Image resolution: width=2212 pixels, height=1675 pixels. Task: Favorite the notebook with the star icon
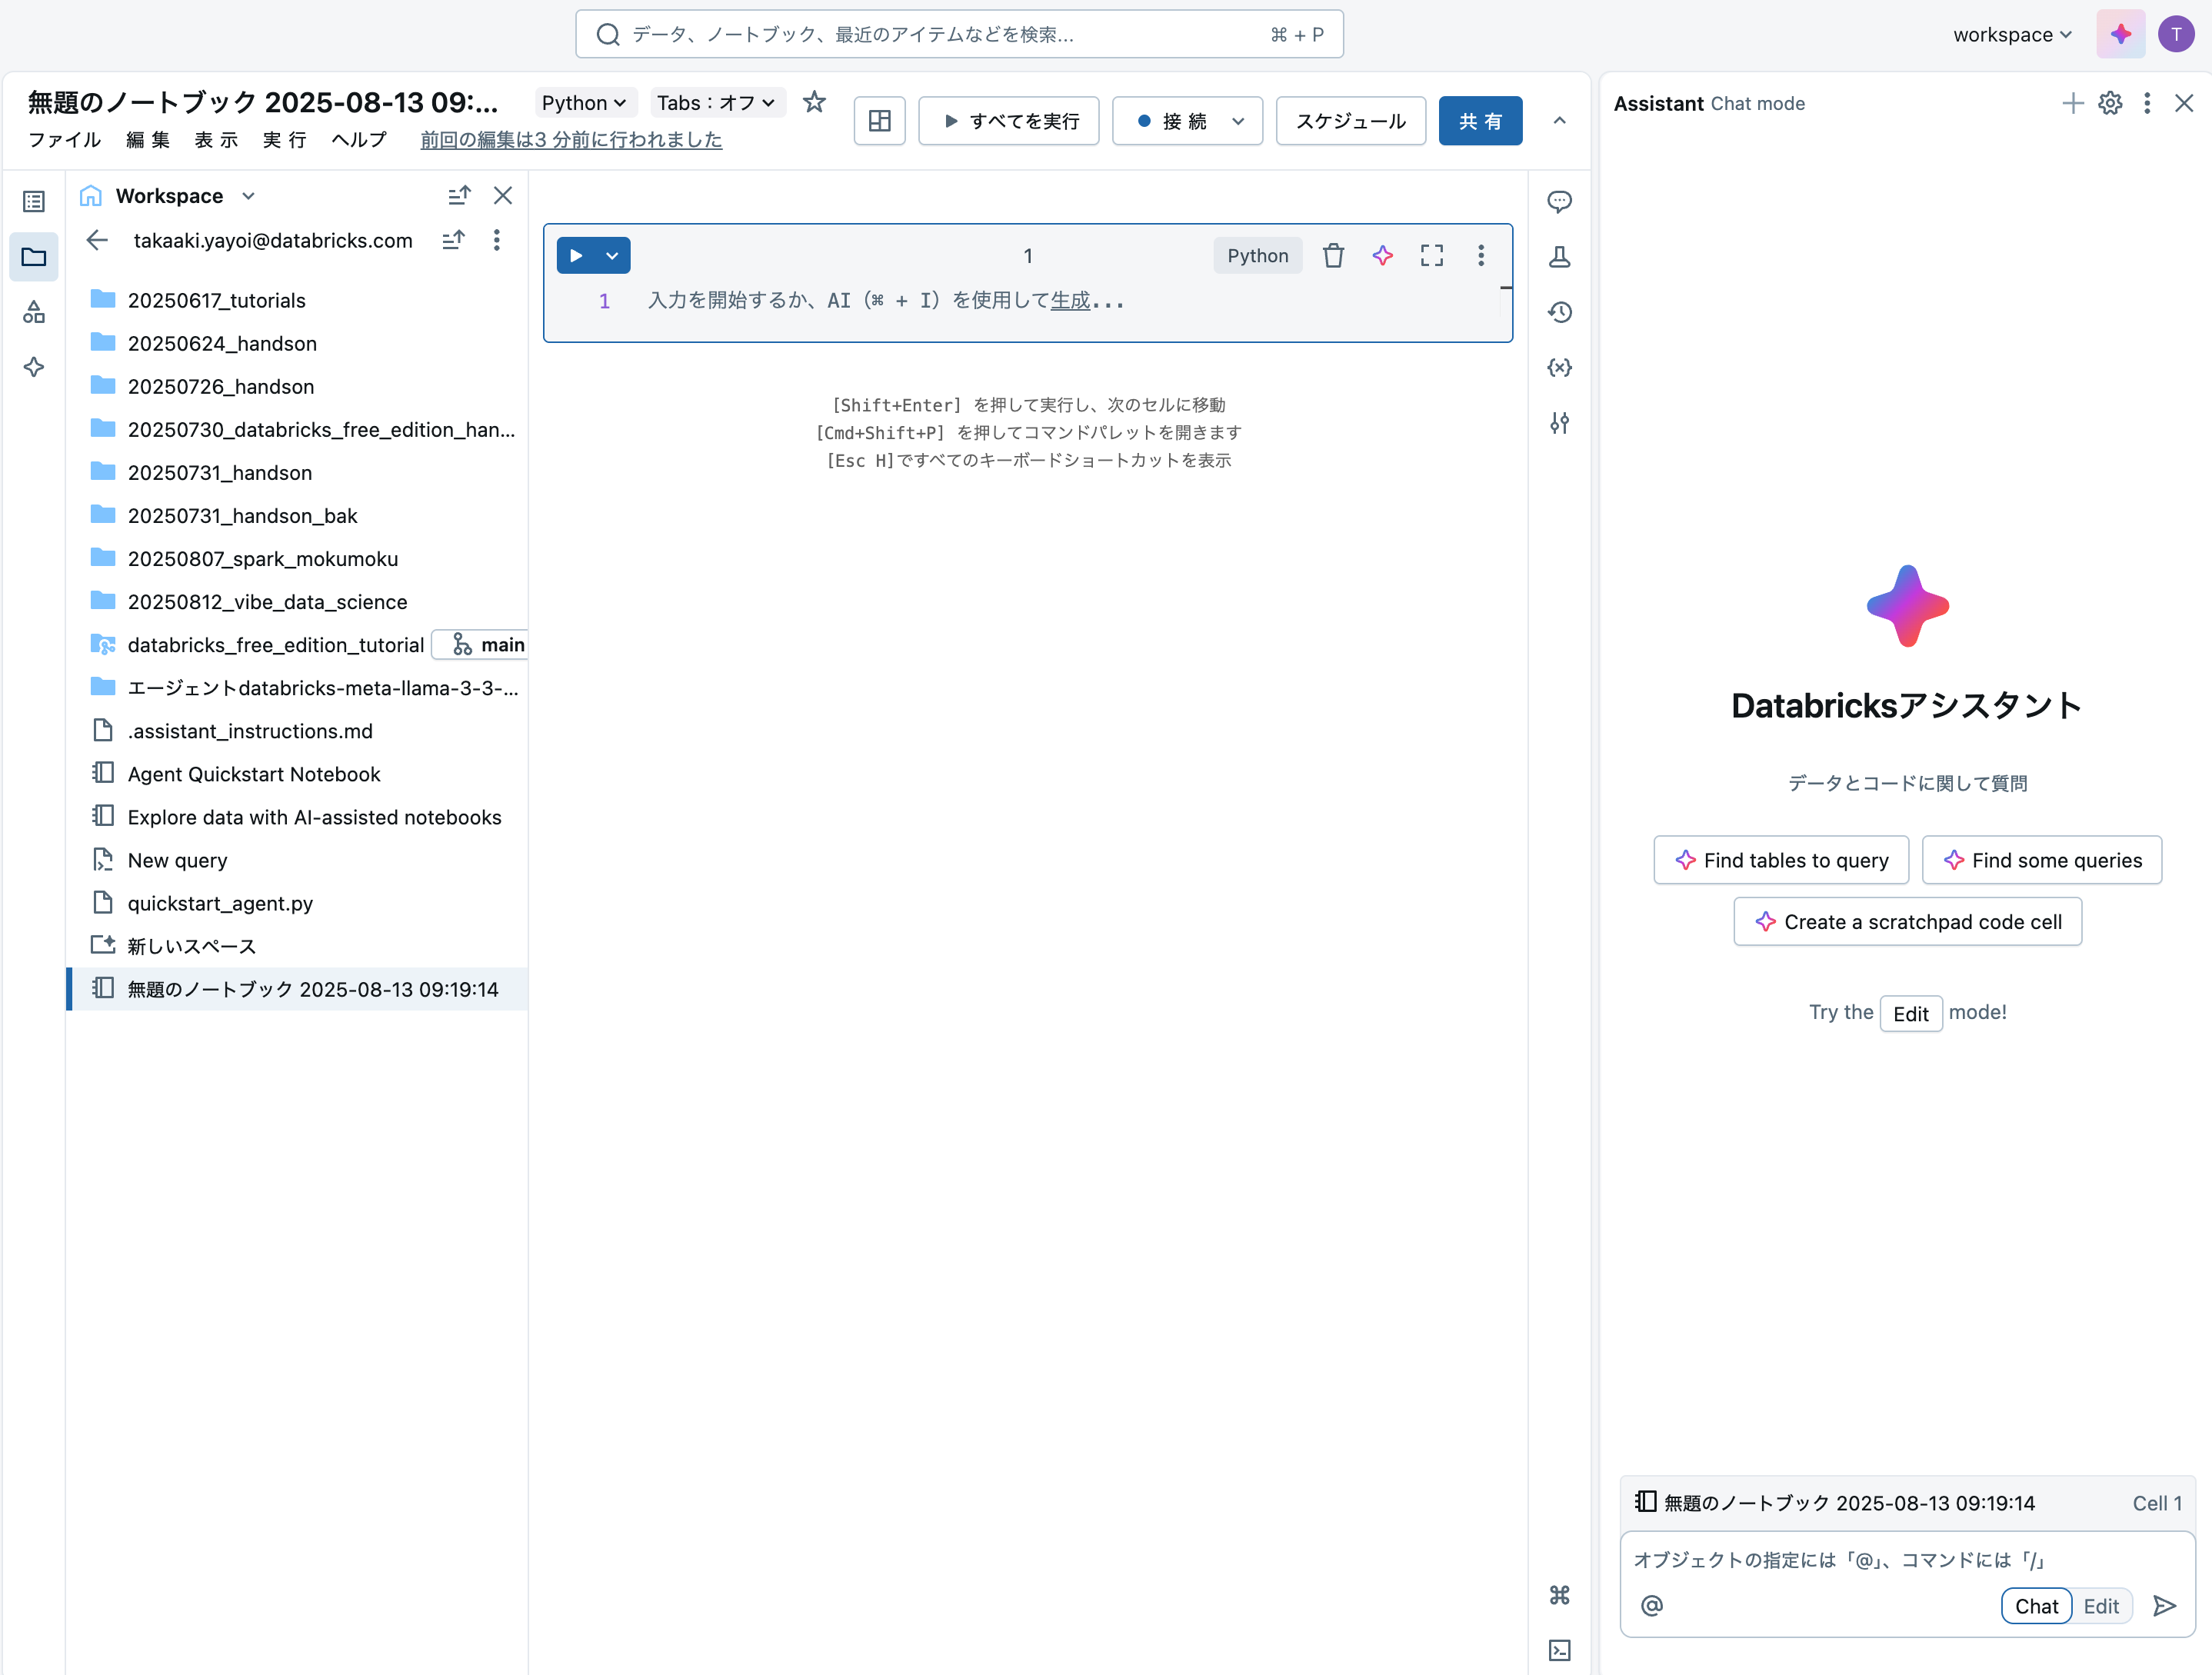814,102
